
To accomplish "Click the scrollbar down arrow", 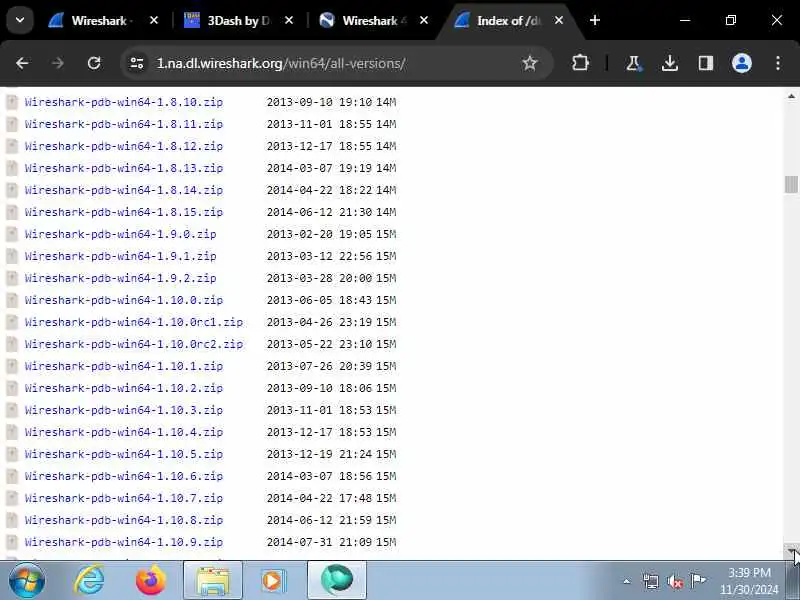I will coord(791,551).
